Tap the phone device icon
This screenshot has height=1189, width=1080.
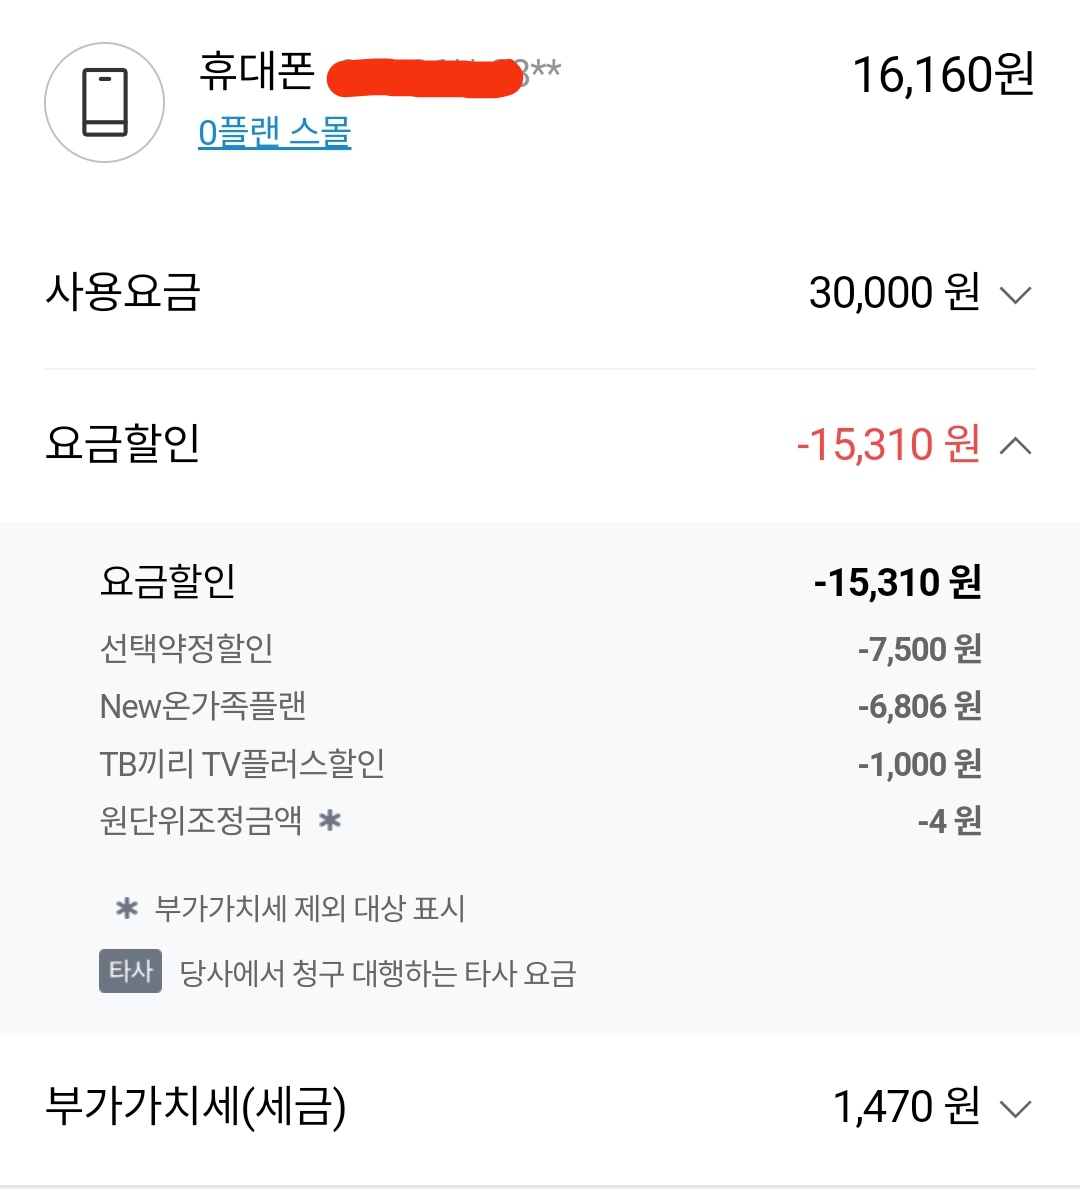pos(104,102)
